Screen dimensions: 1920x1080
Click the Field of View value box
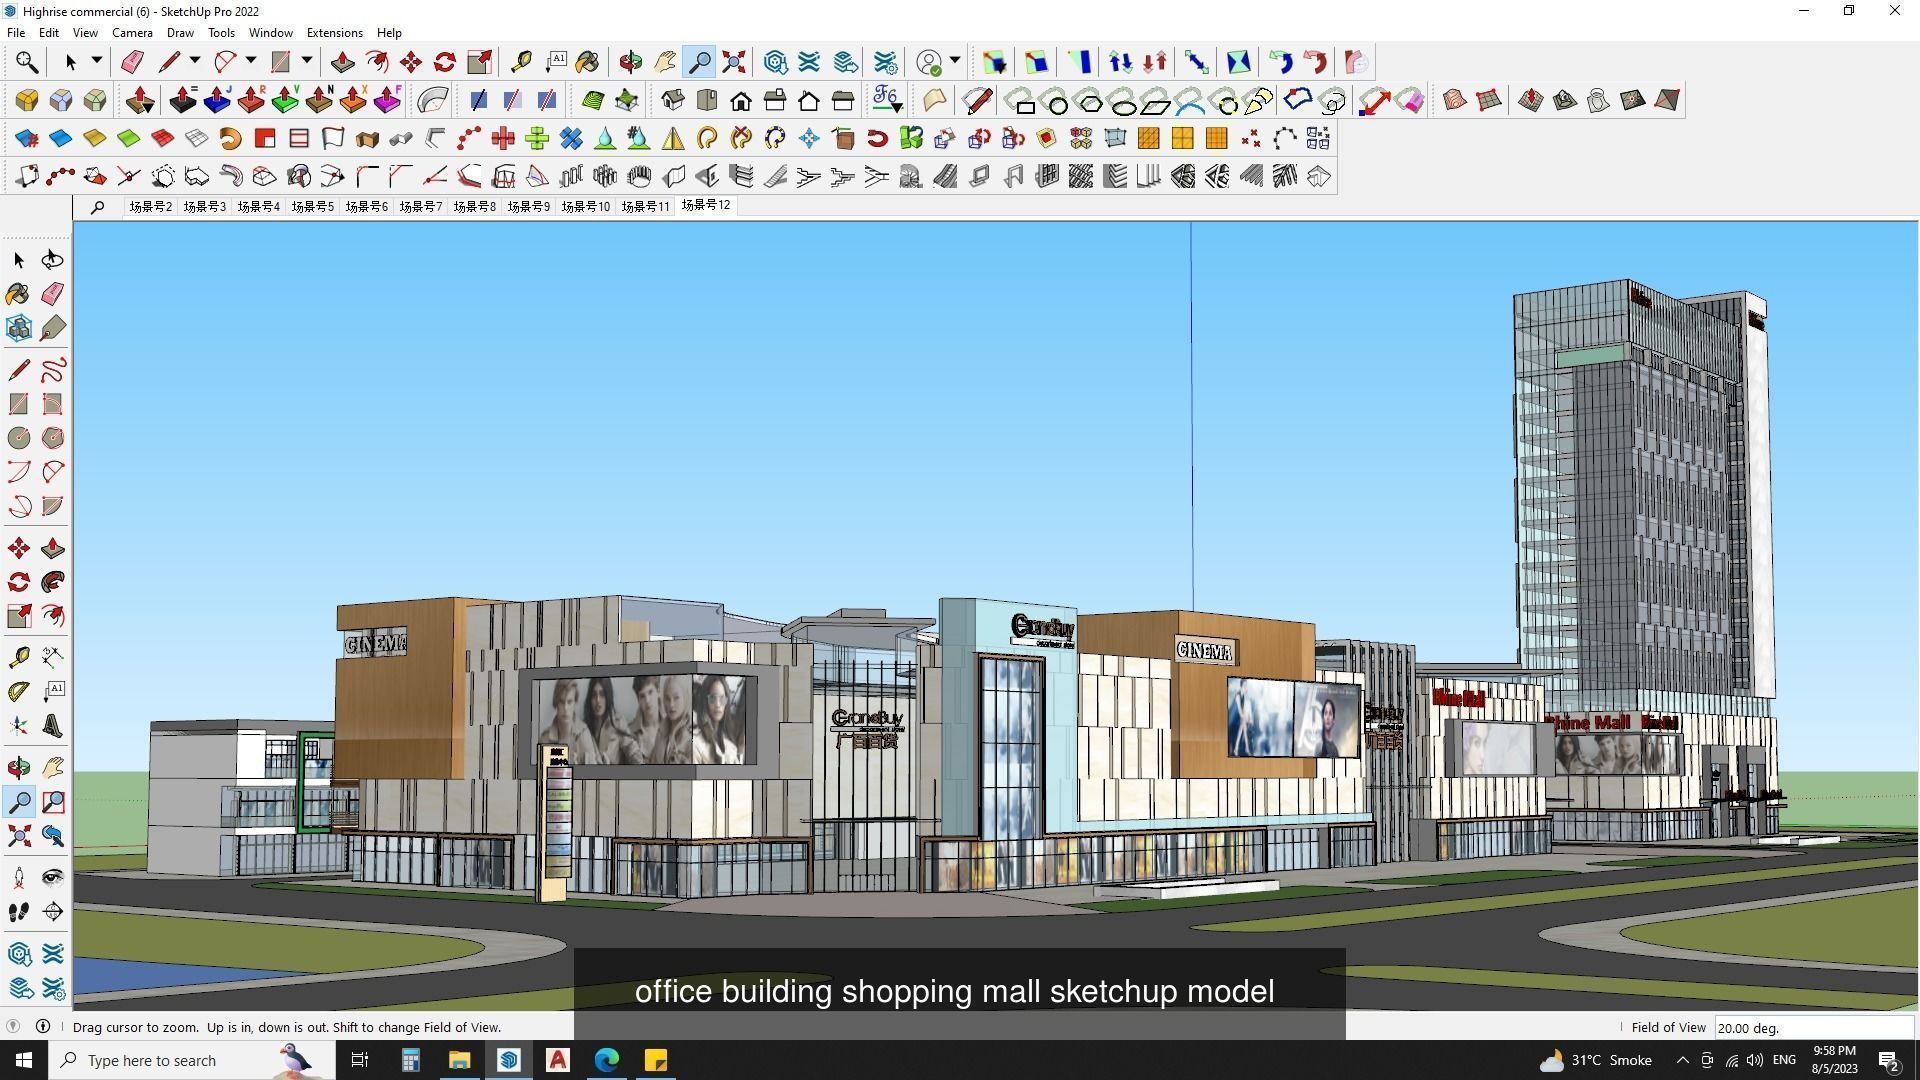pyautogui.click(x=1813, y=1027)
